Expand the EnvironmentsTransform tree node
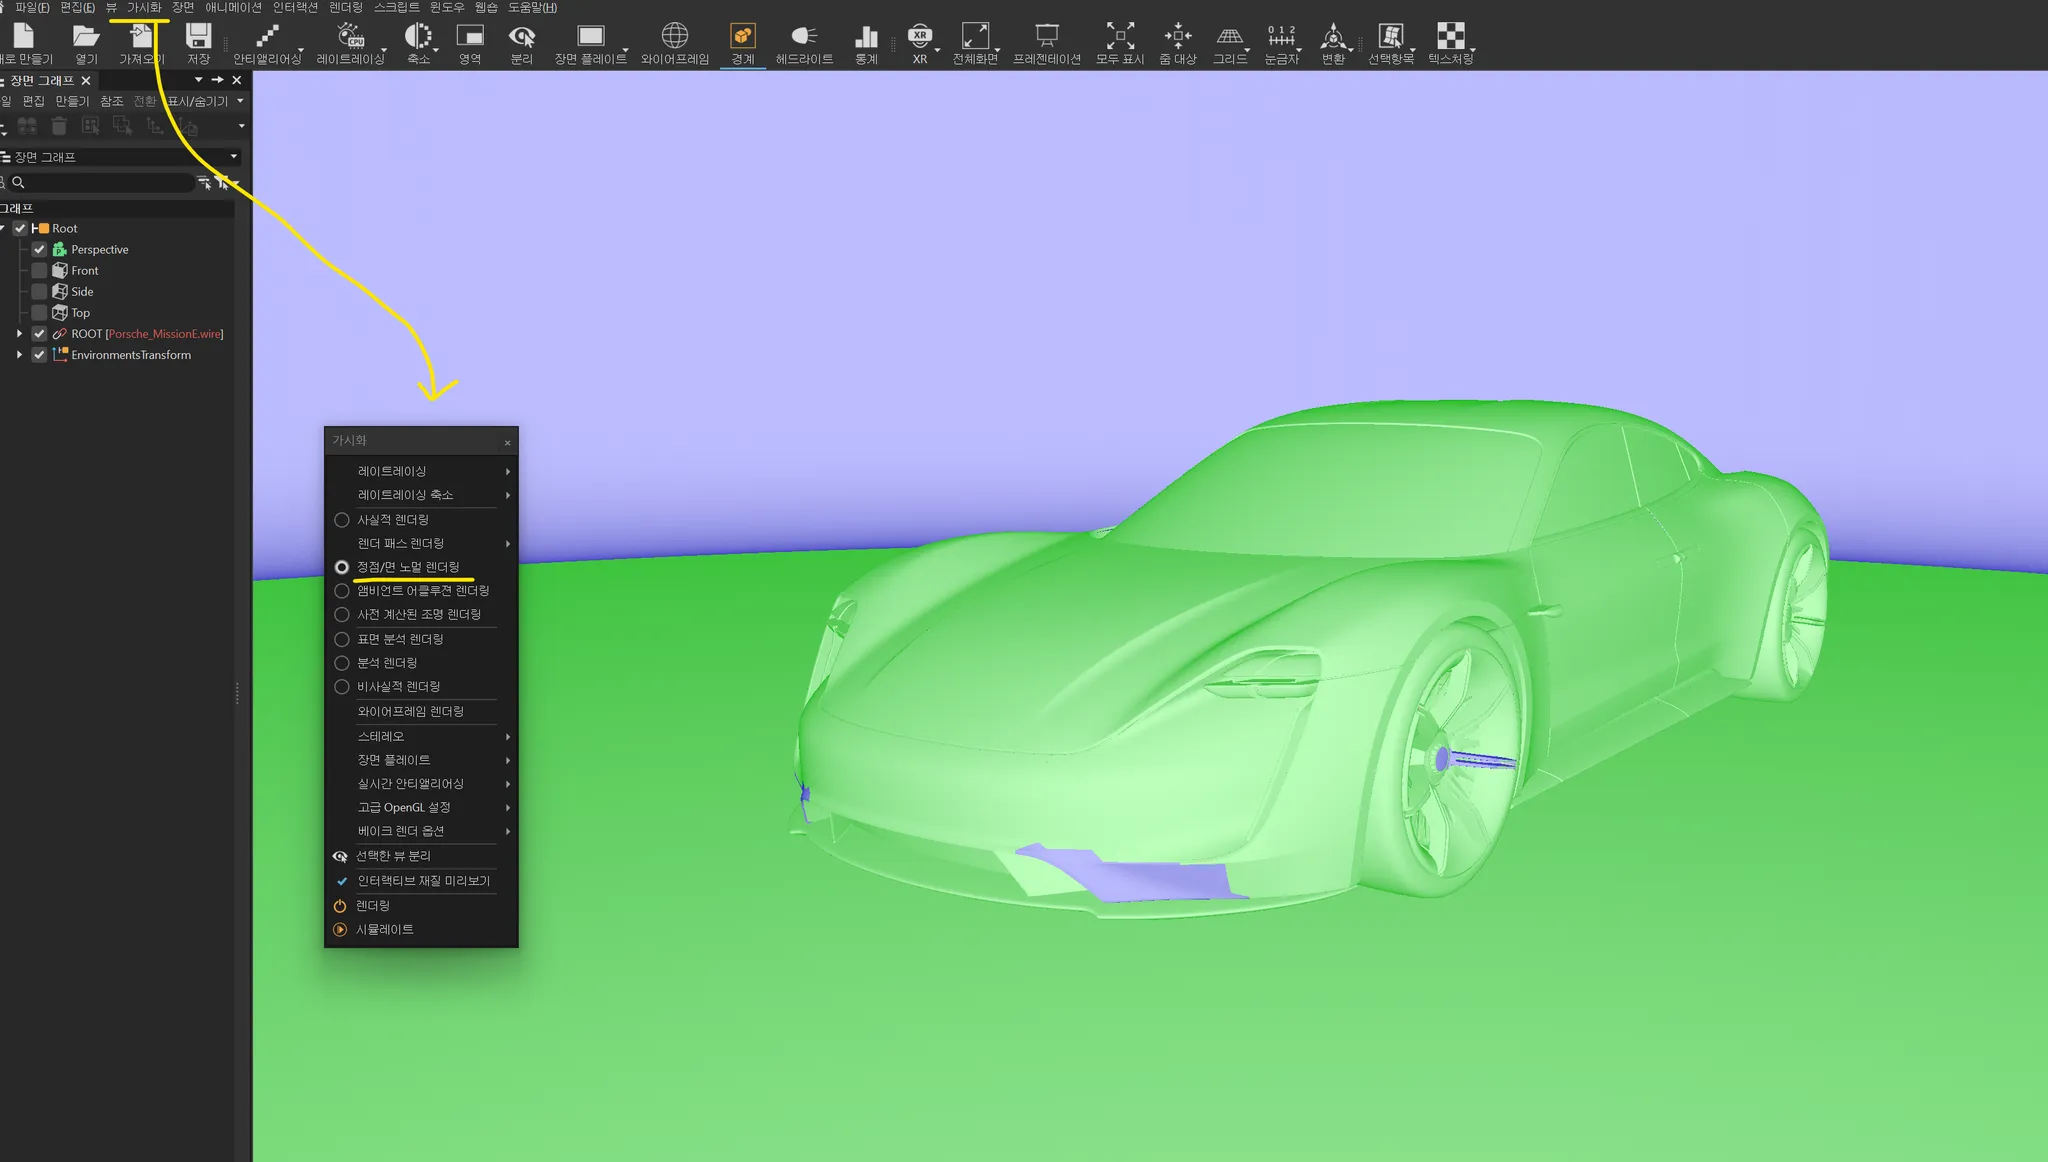This screenshot has height=1162, width=2048. (x=19, y=355)
